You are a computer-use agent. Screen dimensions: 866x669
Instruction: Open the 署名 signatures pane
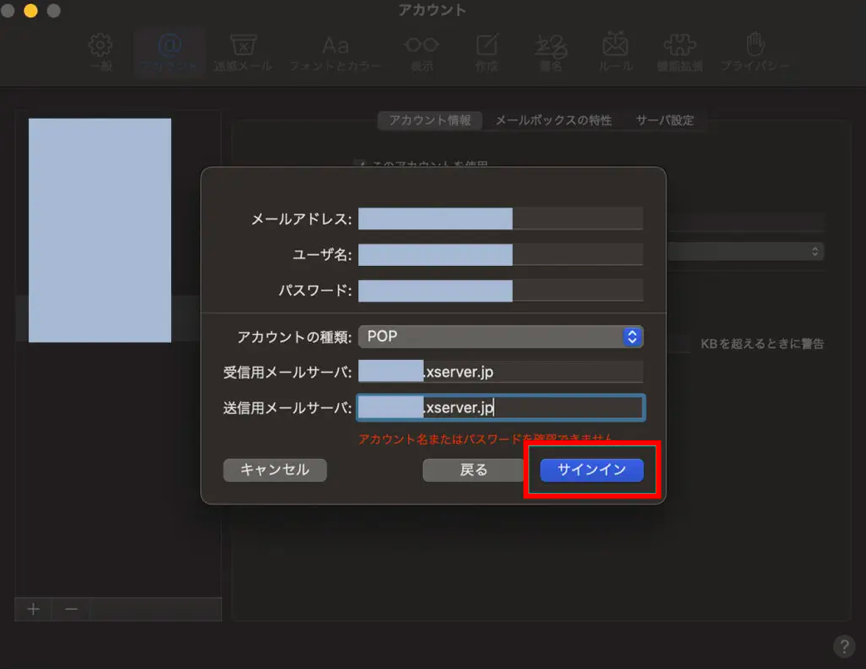[x=551, y=52]
